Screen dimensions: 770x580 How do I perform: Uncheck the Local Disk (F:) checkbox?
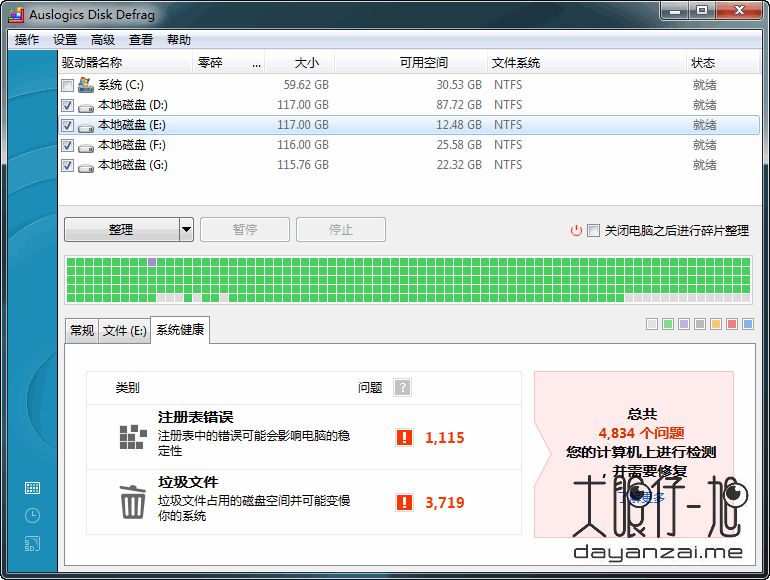pos(68,146)
